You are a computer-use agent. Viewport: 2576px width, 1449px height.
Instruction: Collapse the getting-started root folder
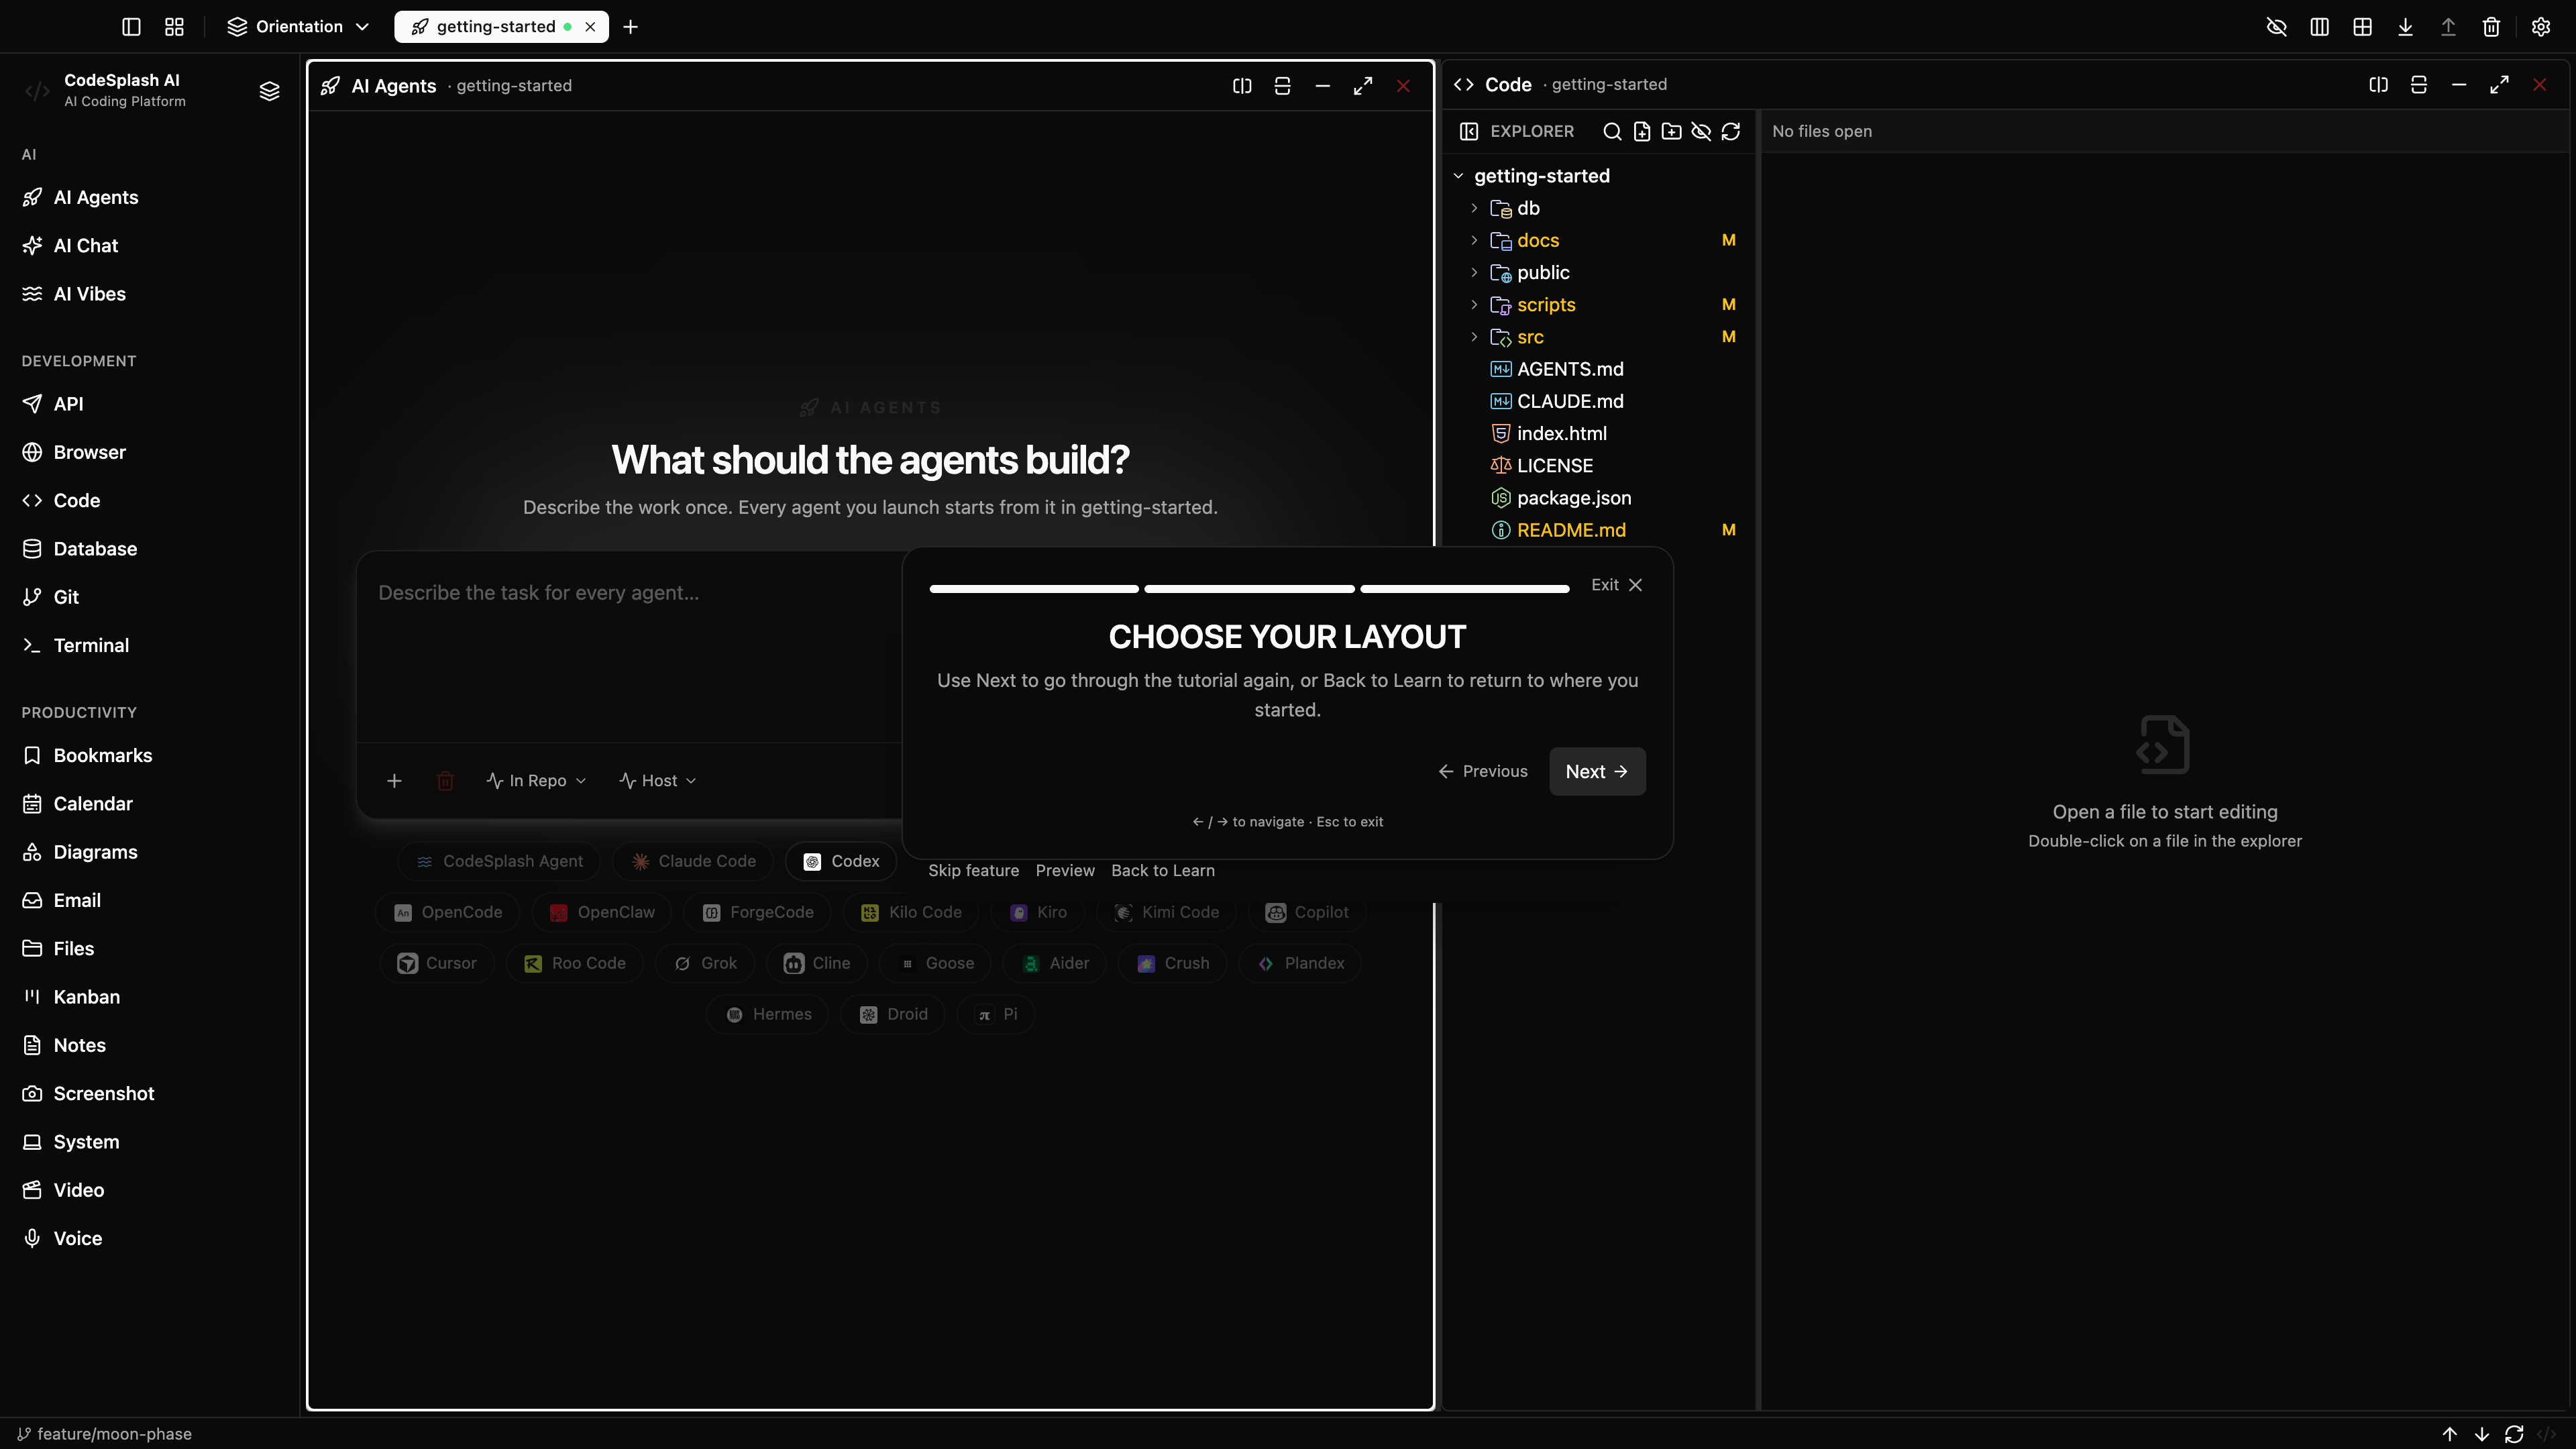pos(1458,176)
